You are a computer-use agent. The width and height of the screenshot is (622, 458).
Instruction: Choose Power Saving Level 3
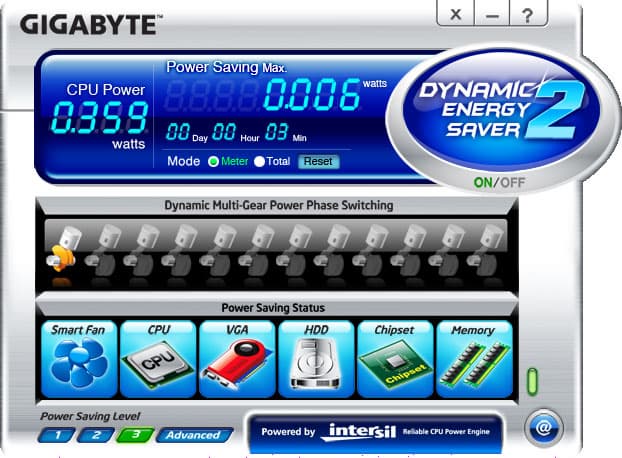[135, 435]
